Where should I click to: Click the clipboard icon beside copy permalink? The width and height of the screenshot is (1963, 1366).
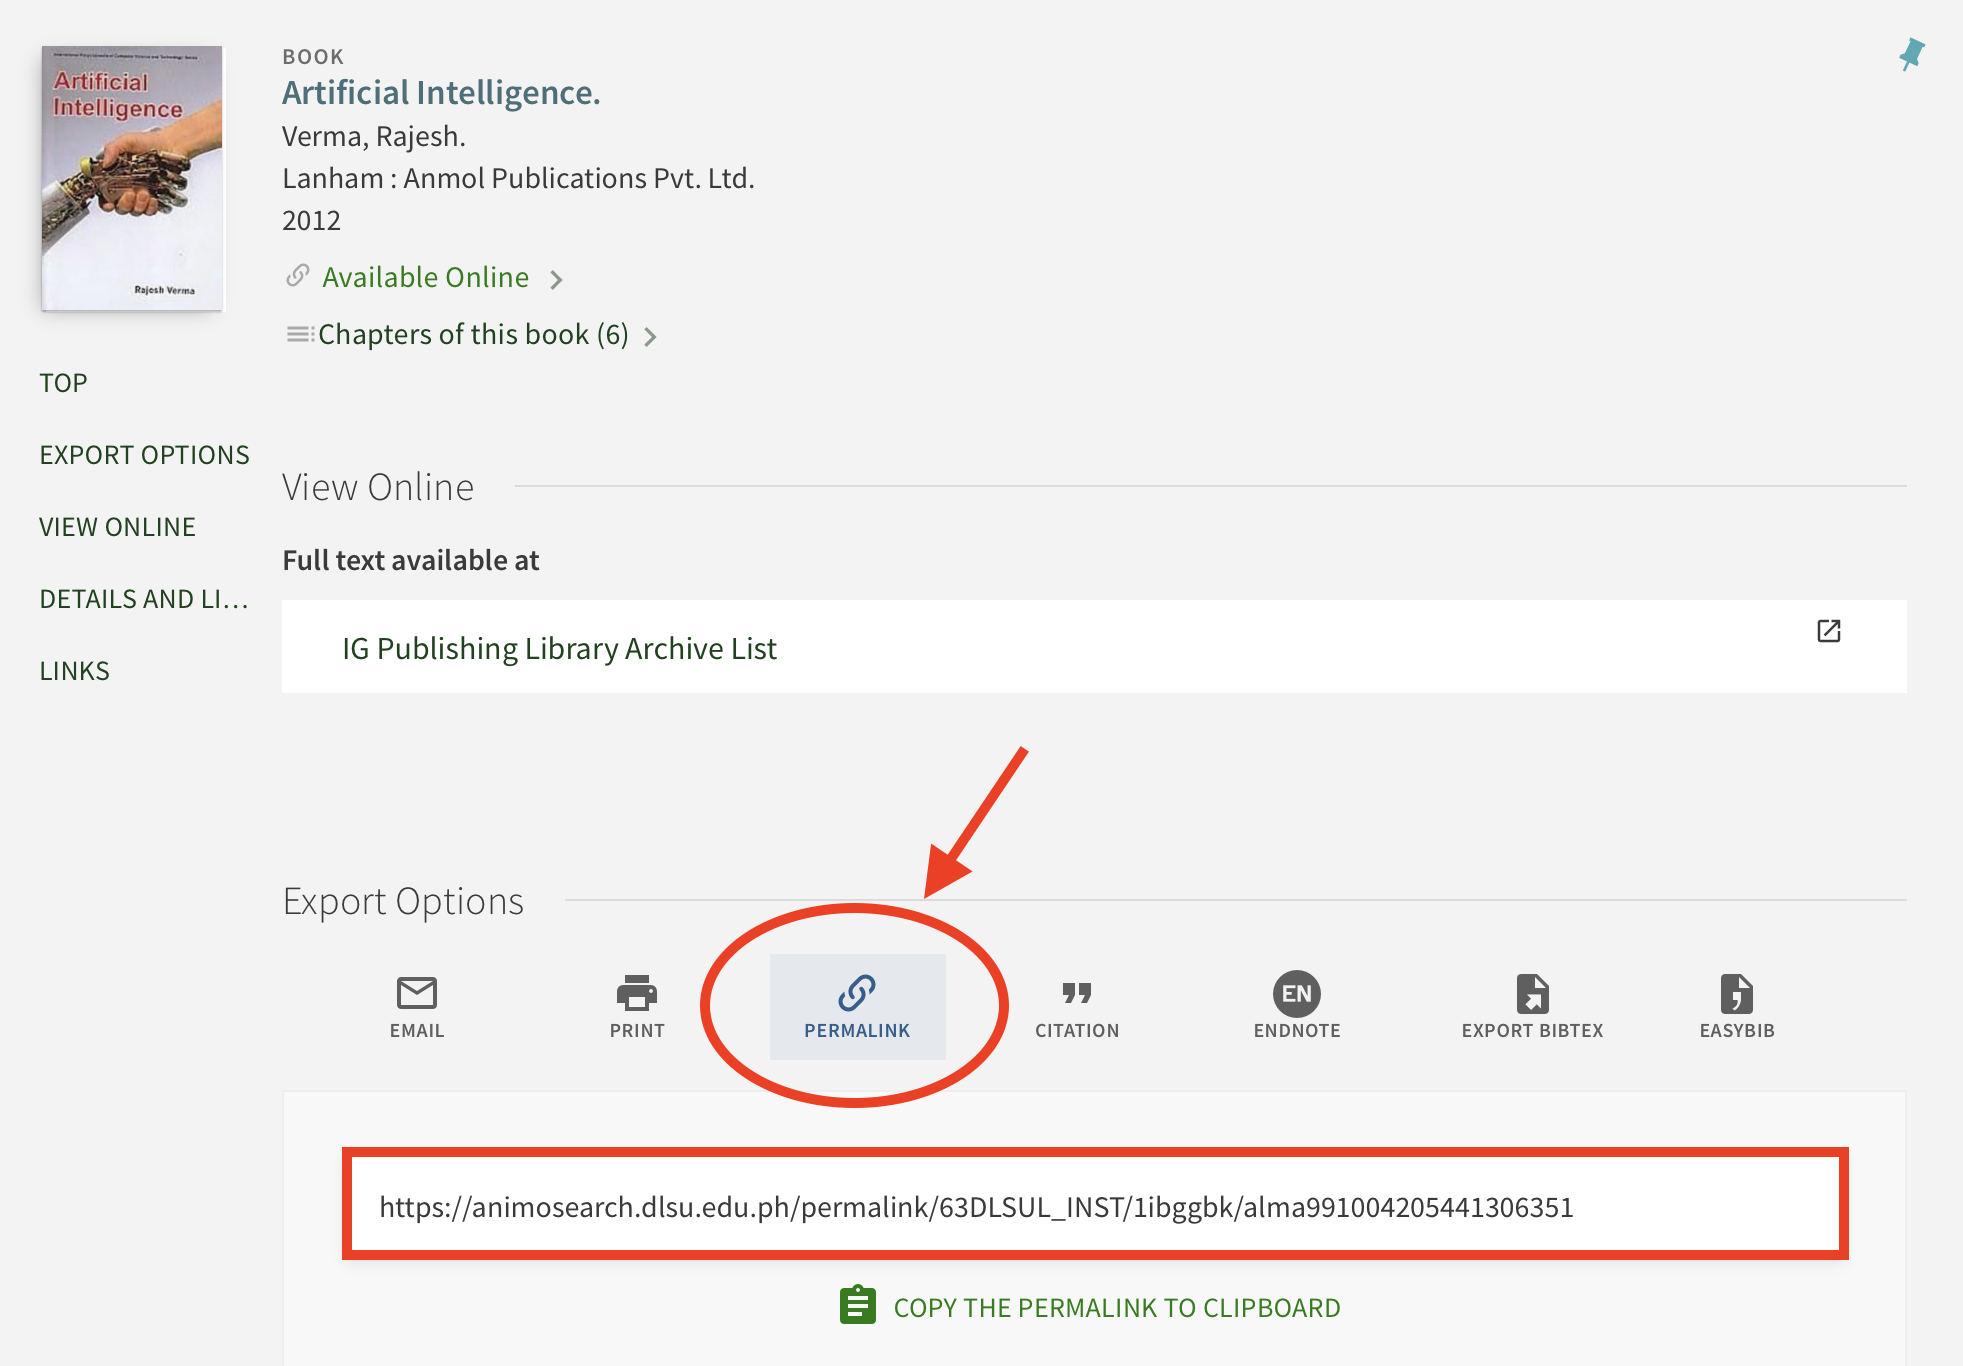[x=857, y=1306]
